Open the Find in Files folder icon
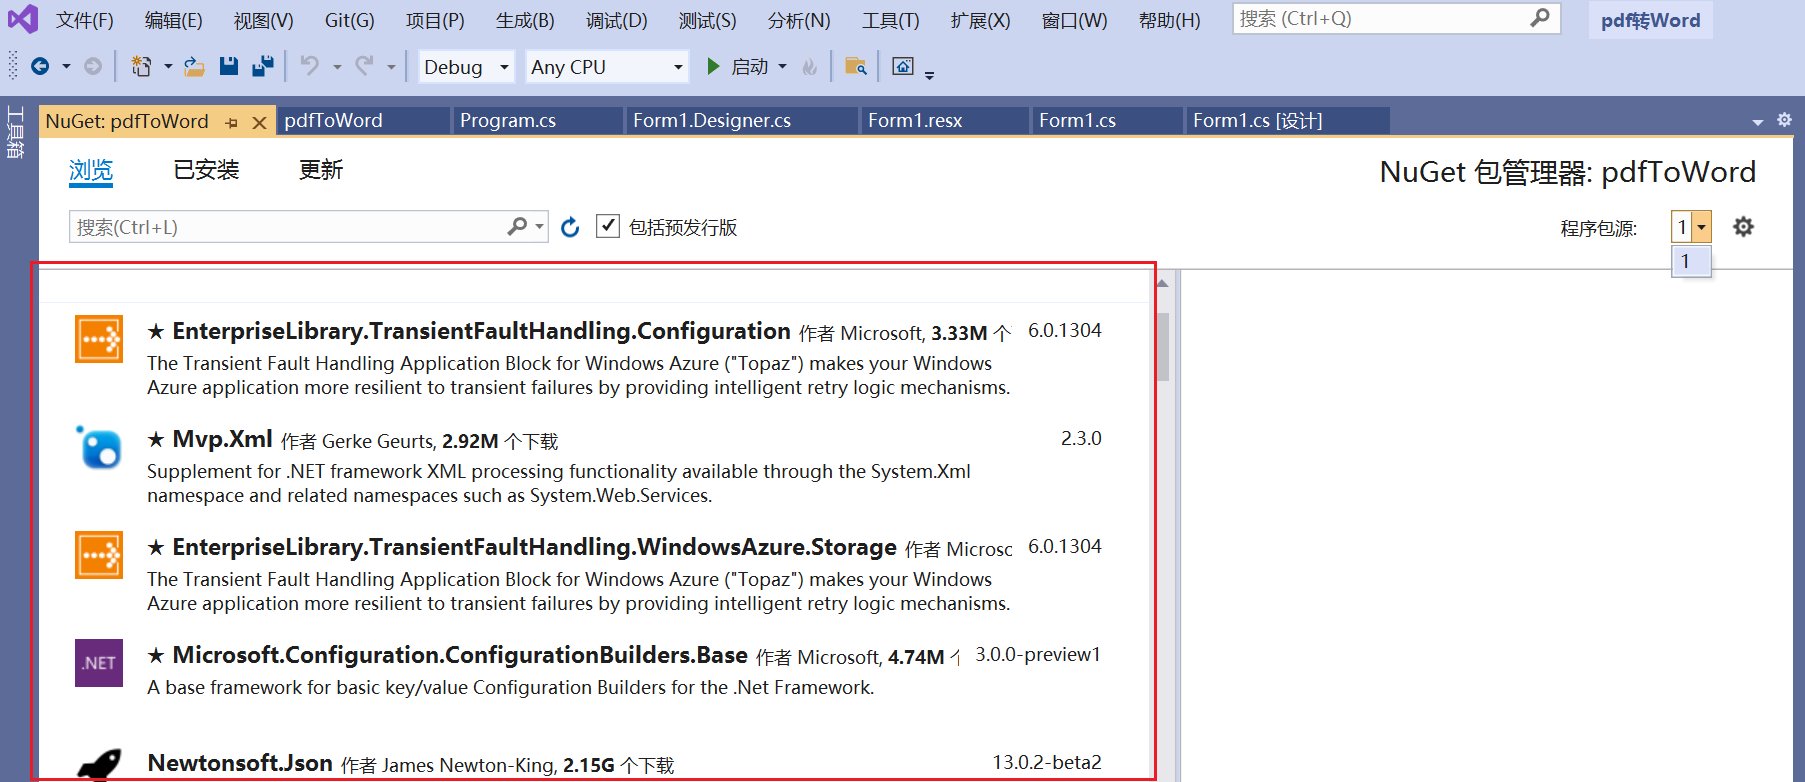Image resolution: width=1805 pixels, height=782 pixels. [x=856, y=66]
